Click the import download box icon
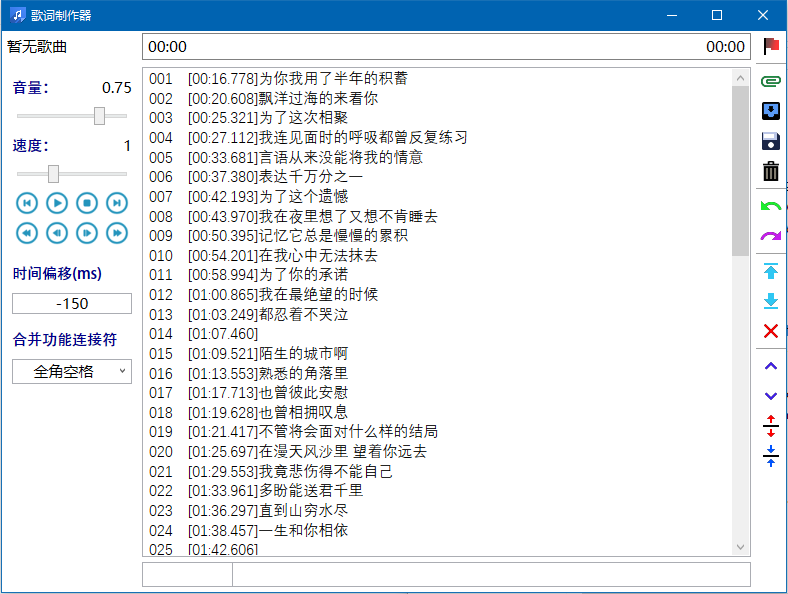This screenshot has height=594, width=788. point(770,111)
